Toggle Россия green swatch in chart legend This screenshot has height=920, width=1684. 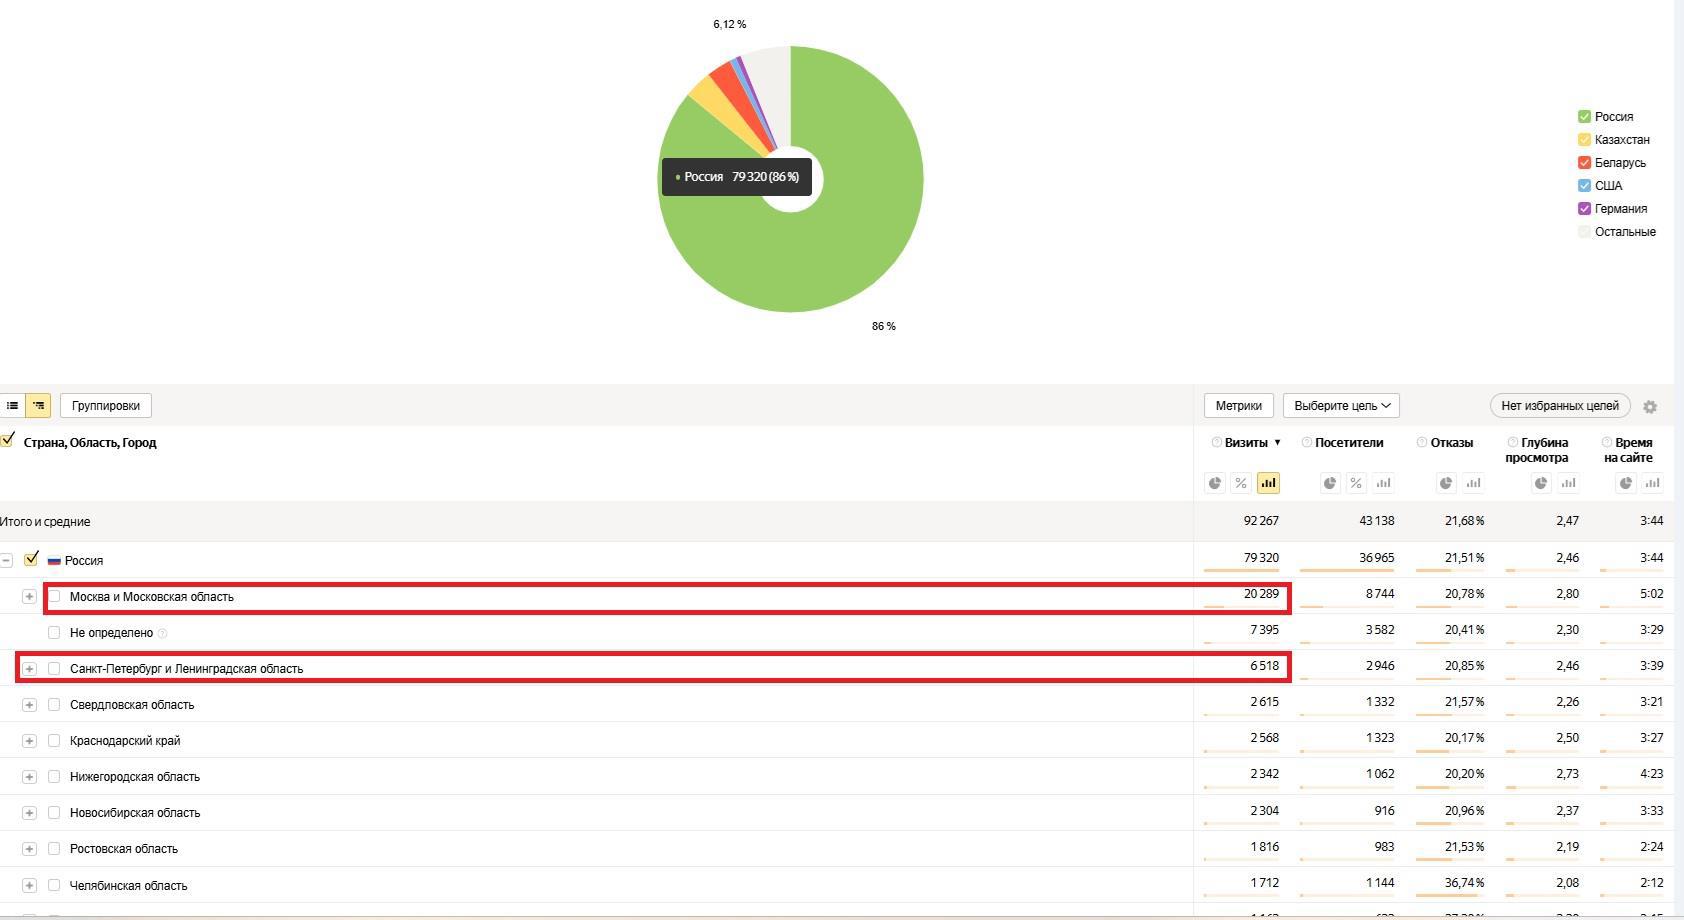[1584, 117]
